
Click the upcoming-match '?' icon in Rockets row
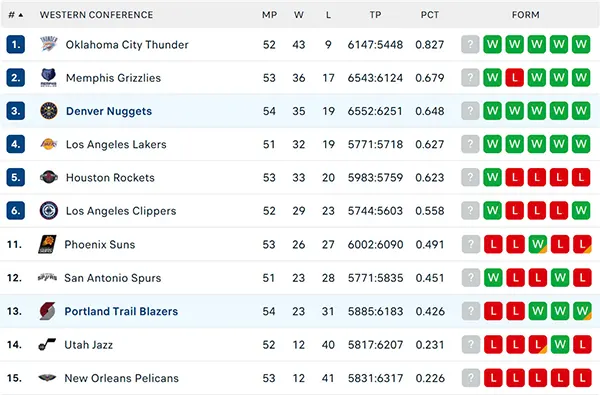click(x=470, y=177)
